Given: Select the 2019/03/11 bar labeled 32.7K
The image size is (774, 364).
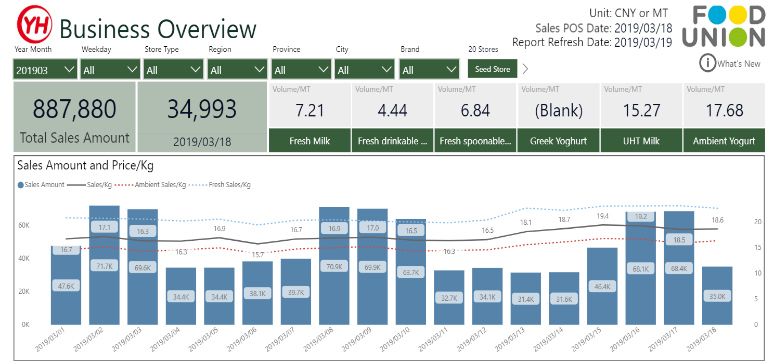Looking at the screenshot, I should (x=449, y=297).
